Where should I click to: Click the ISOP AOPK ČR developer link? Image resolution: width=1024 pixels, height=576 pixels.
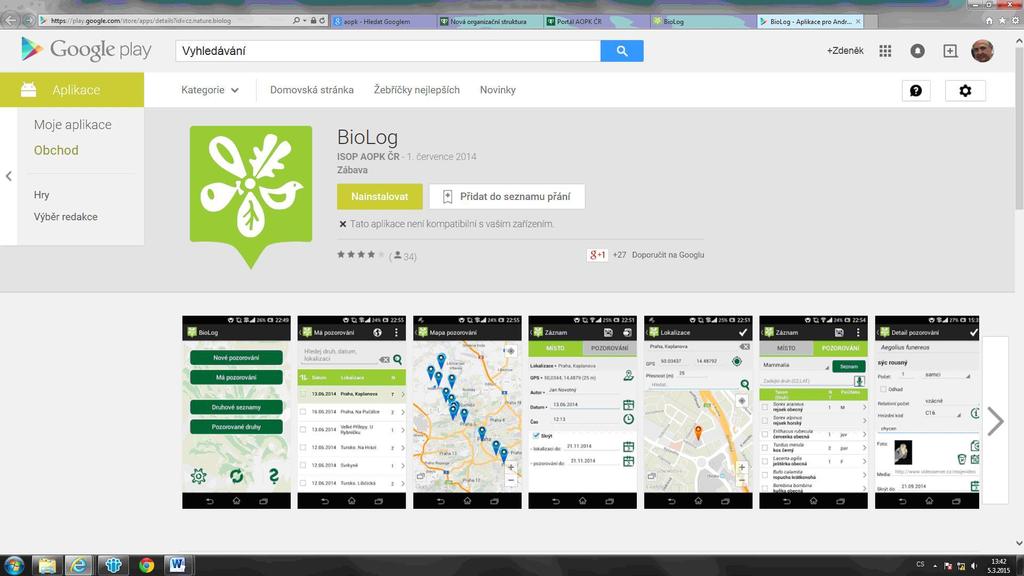point(368,157)
